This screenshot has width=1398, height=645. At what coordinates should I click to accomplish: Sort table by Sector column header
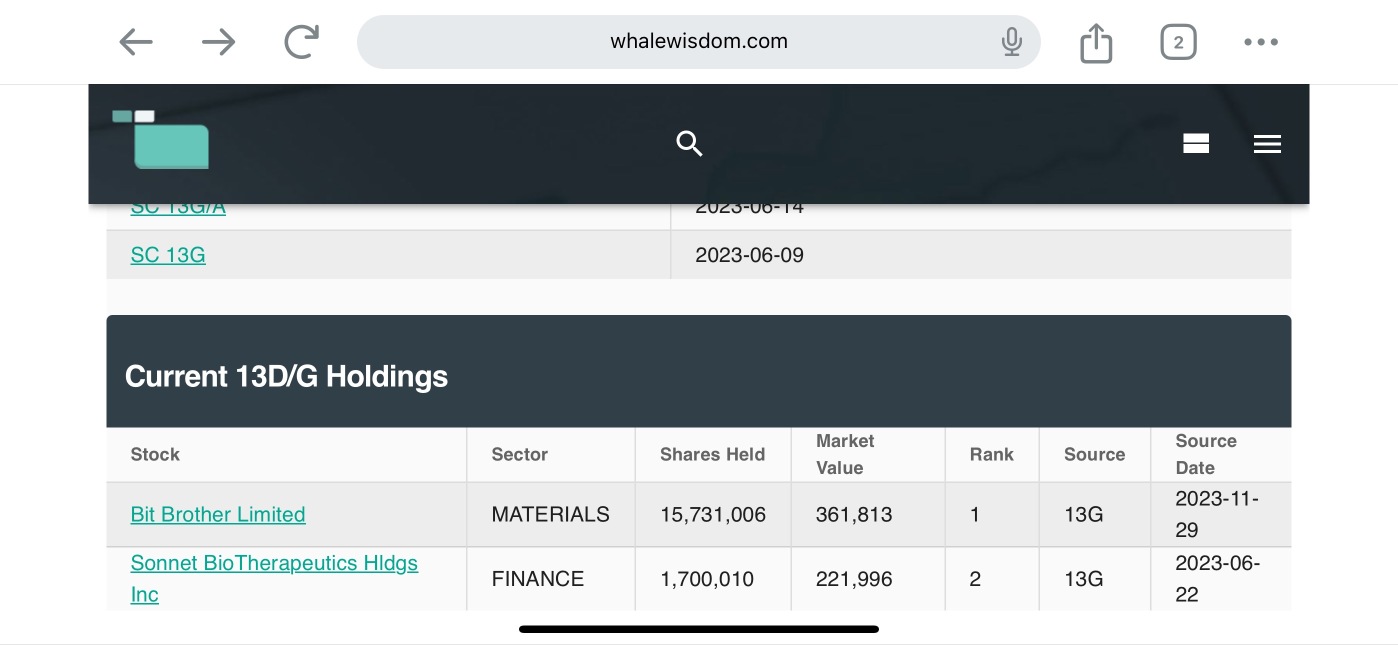[x=519, y=454]
